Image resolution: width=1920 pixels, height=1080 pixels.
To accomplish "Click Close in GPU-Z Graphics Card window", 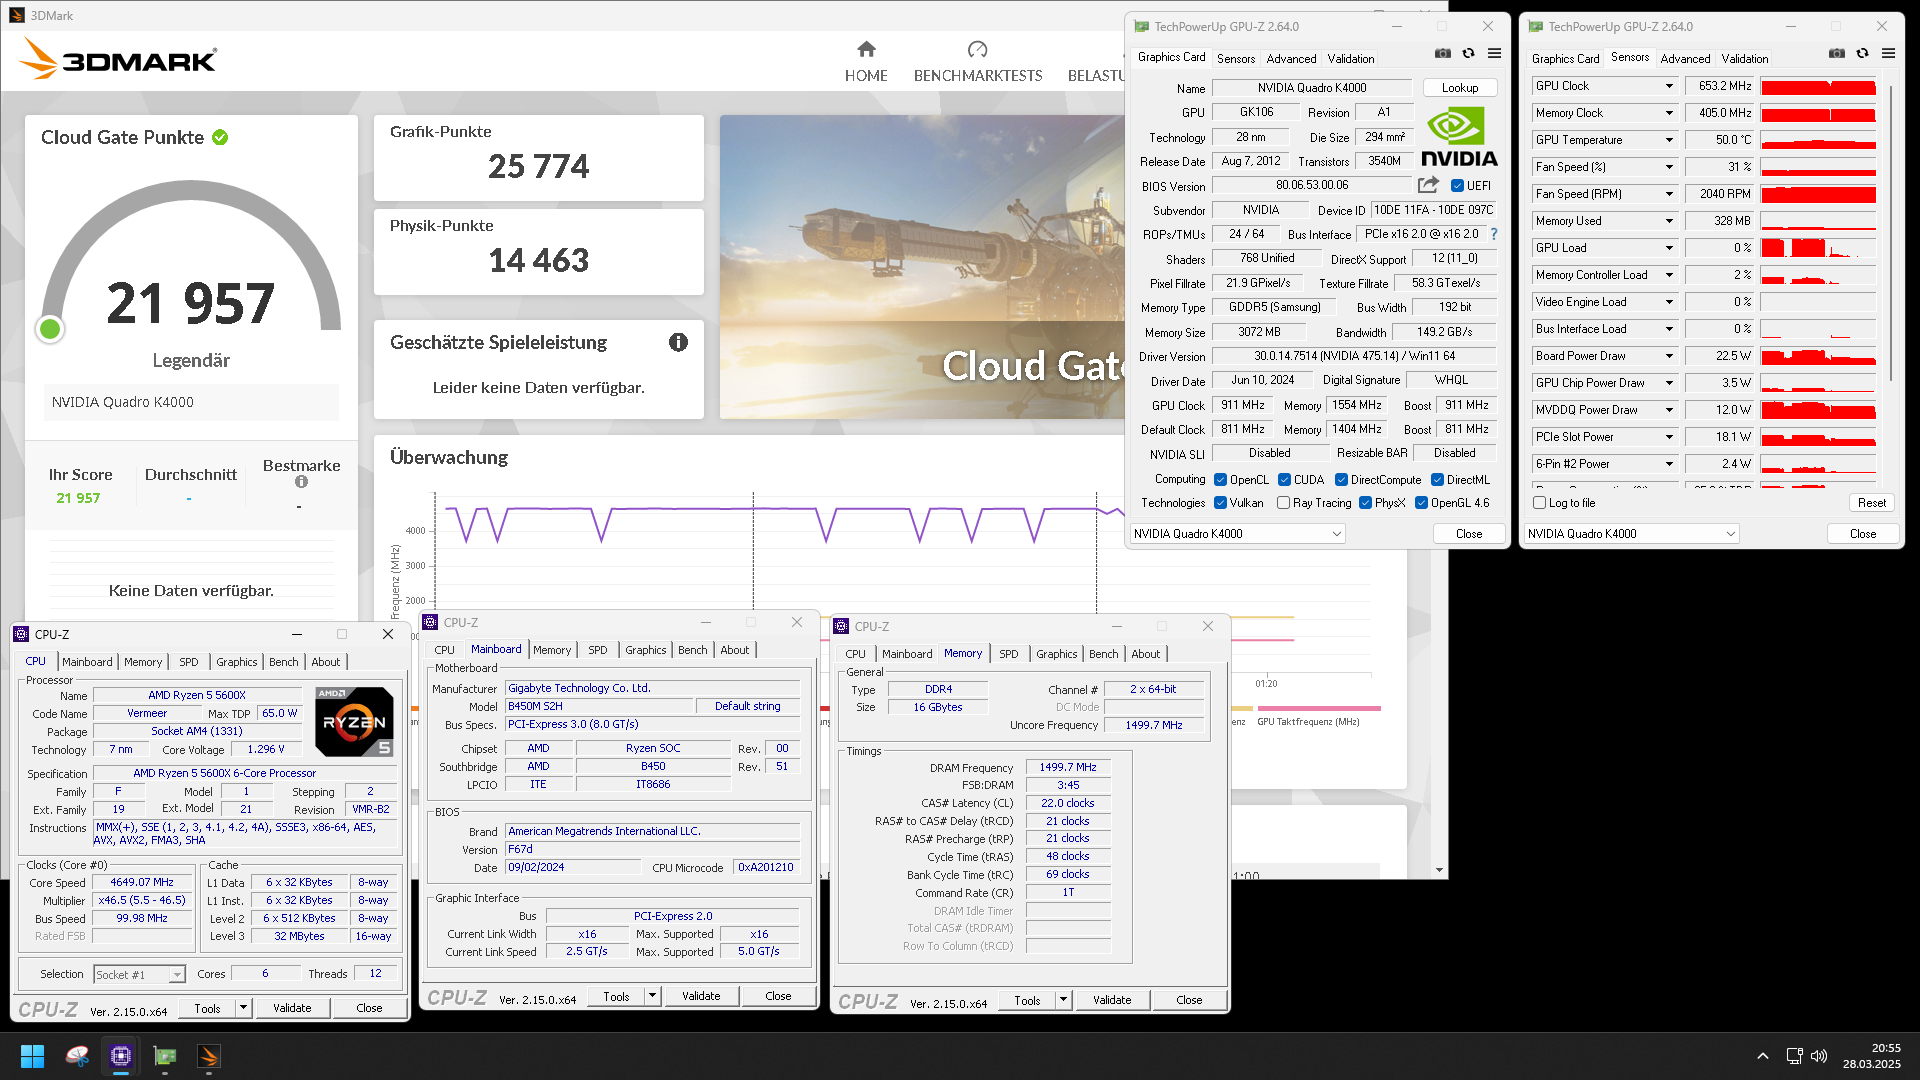I will [x=1468, y=534].
